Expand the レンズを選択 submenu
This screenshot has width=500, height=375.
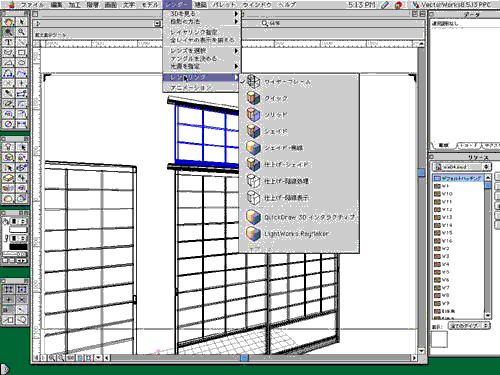[x=202, y=51]
